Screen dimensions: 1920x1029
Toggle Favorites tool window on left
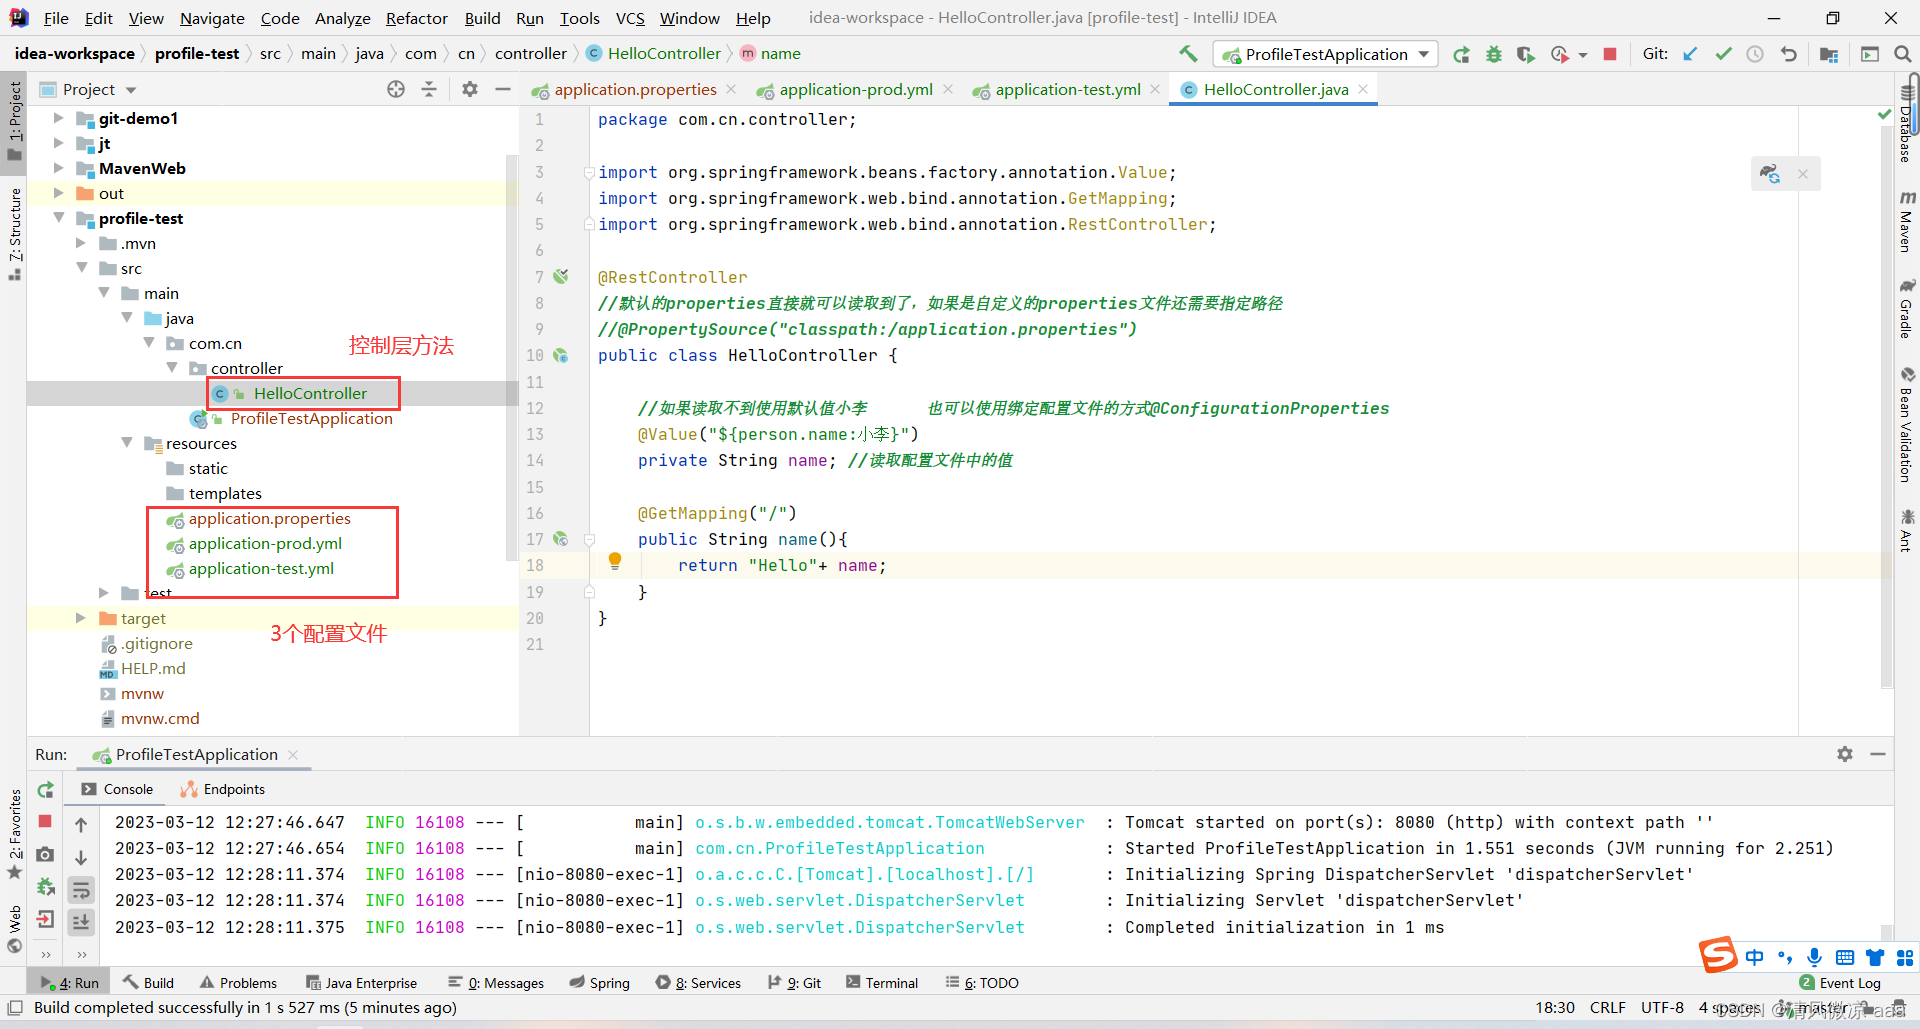coord(14,835)
